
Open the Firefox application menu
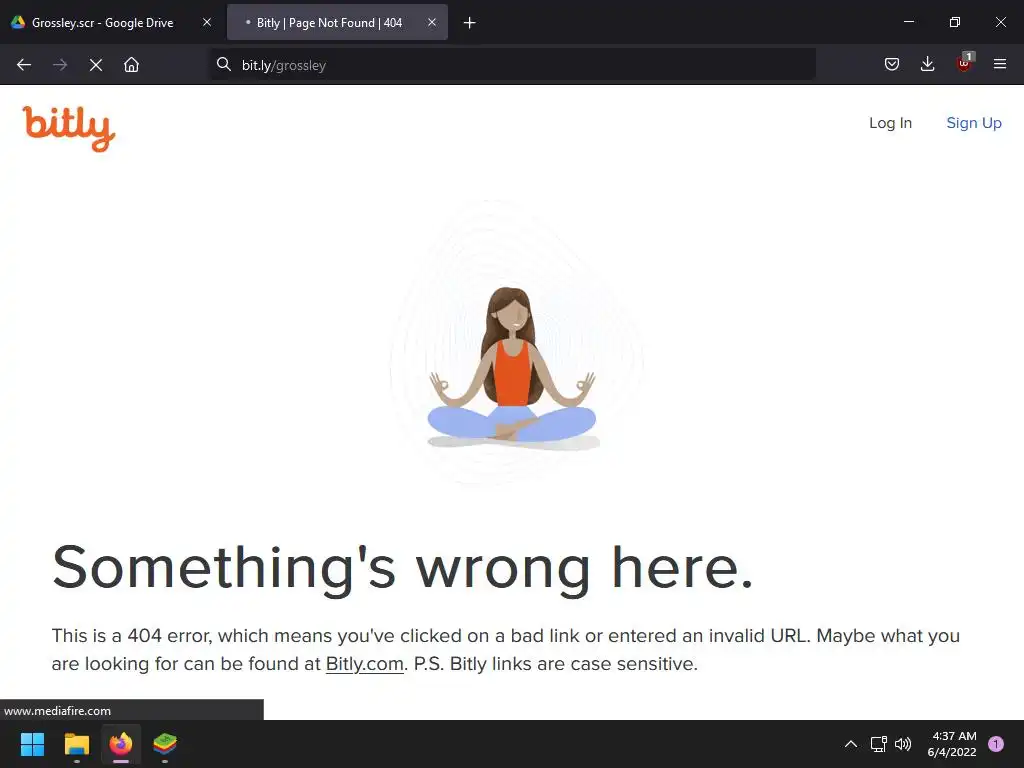click(x=999, y=64)
